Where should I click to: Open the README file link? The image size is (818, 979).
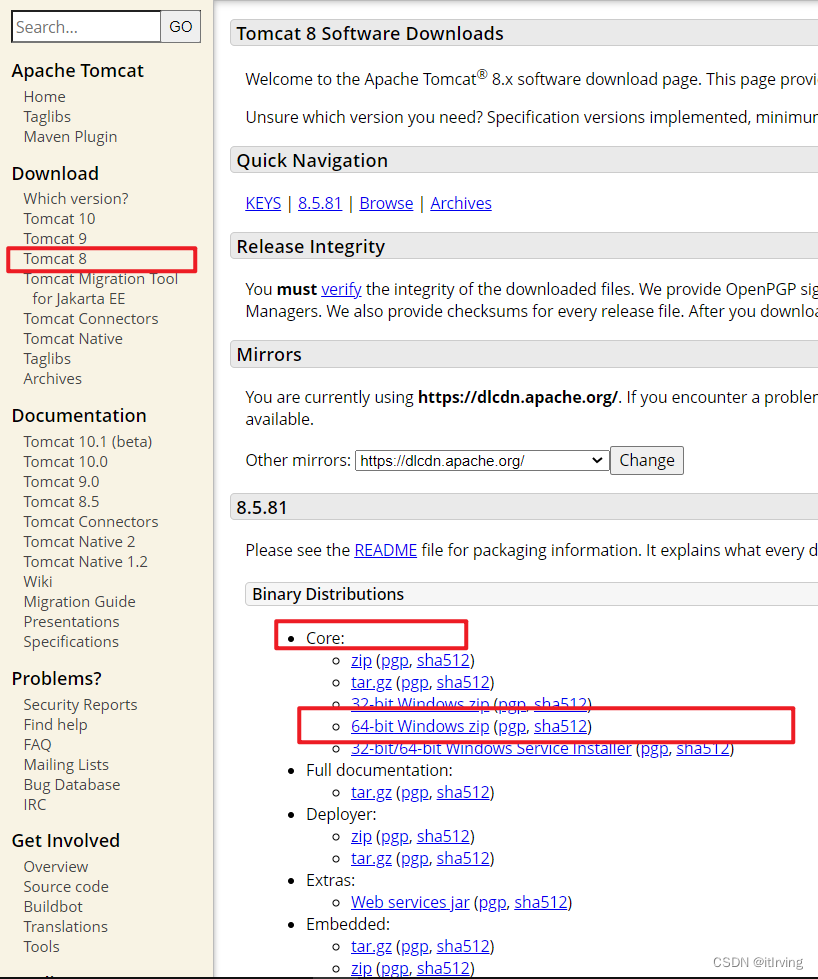(385, 550)
